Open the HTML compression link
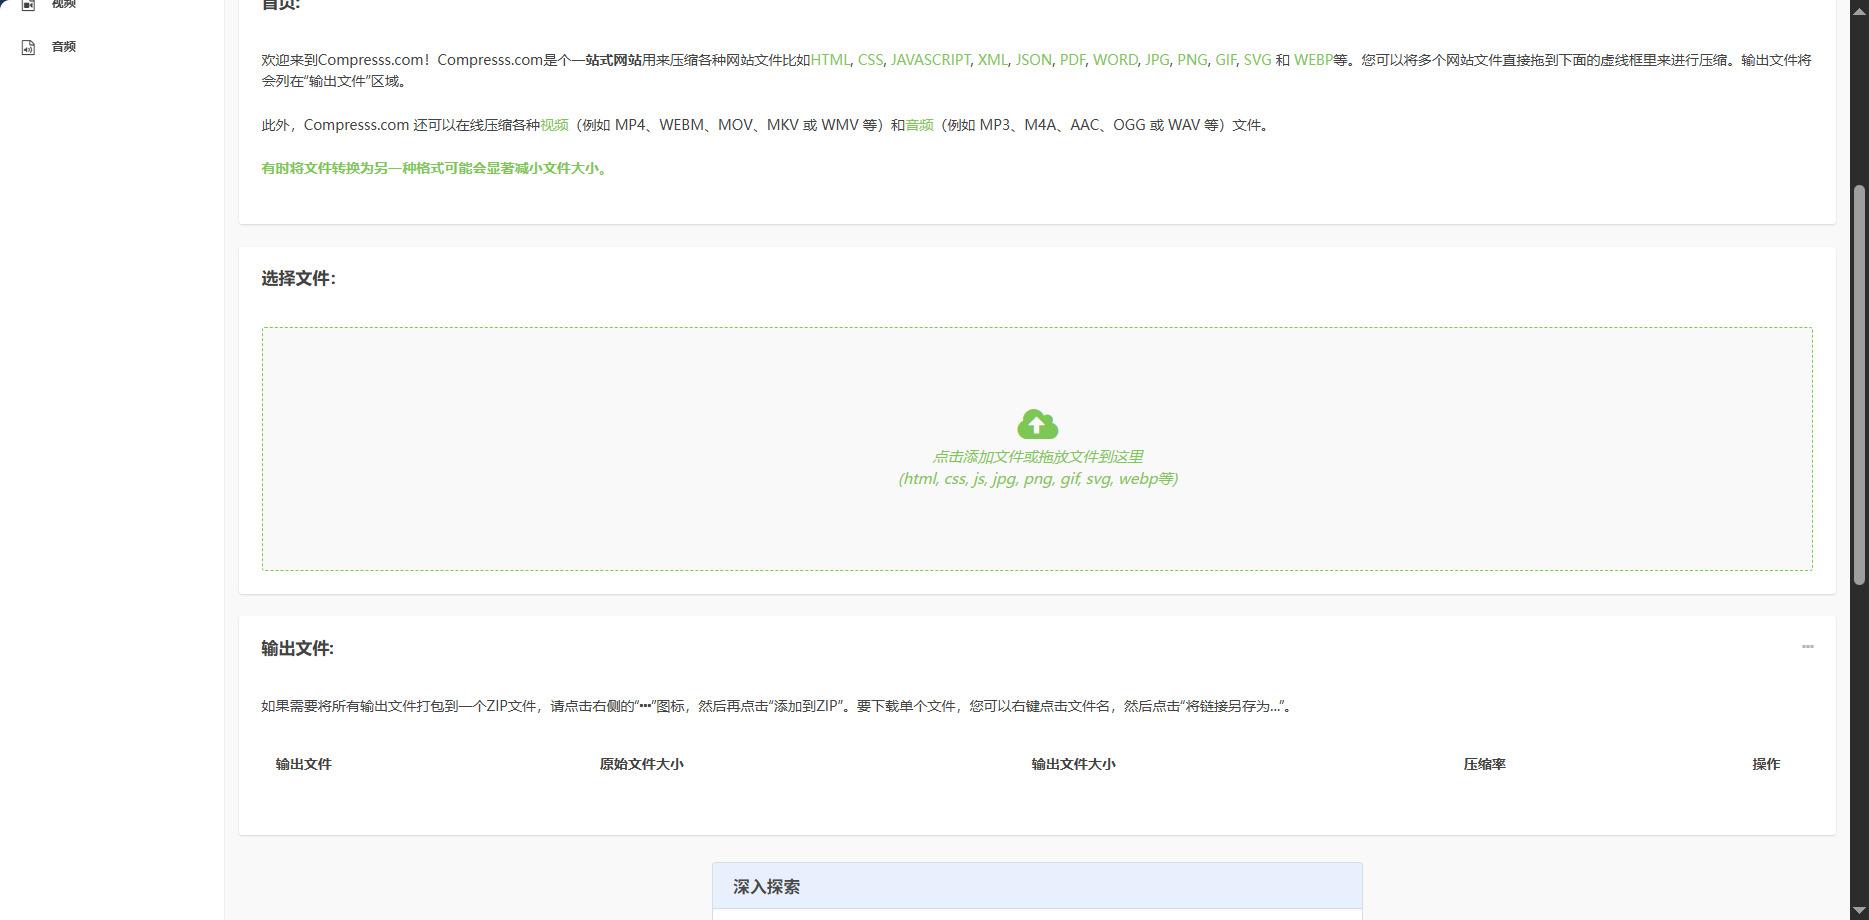Screen dimensions: 1869x920 tap(830, 60)
